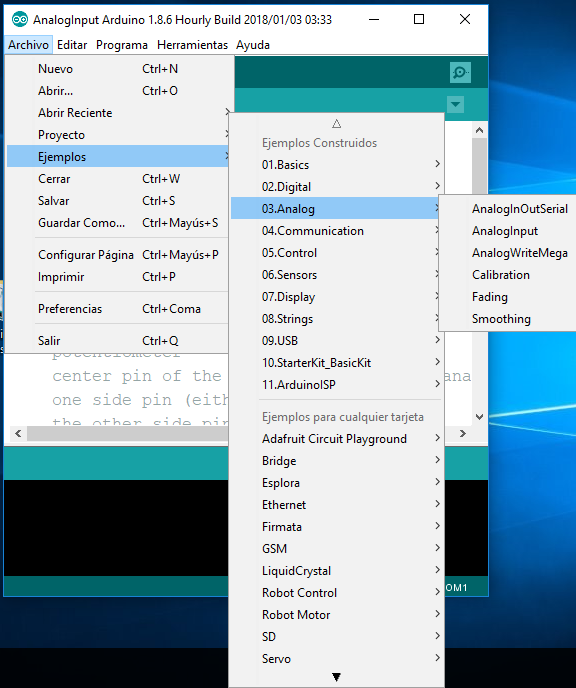Open the Ayuda menu
Viewport: 576px width, 688px height.
(253, 45)
